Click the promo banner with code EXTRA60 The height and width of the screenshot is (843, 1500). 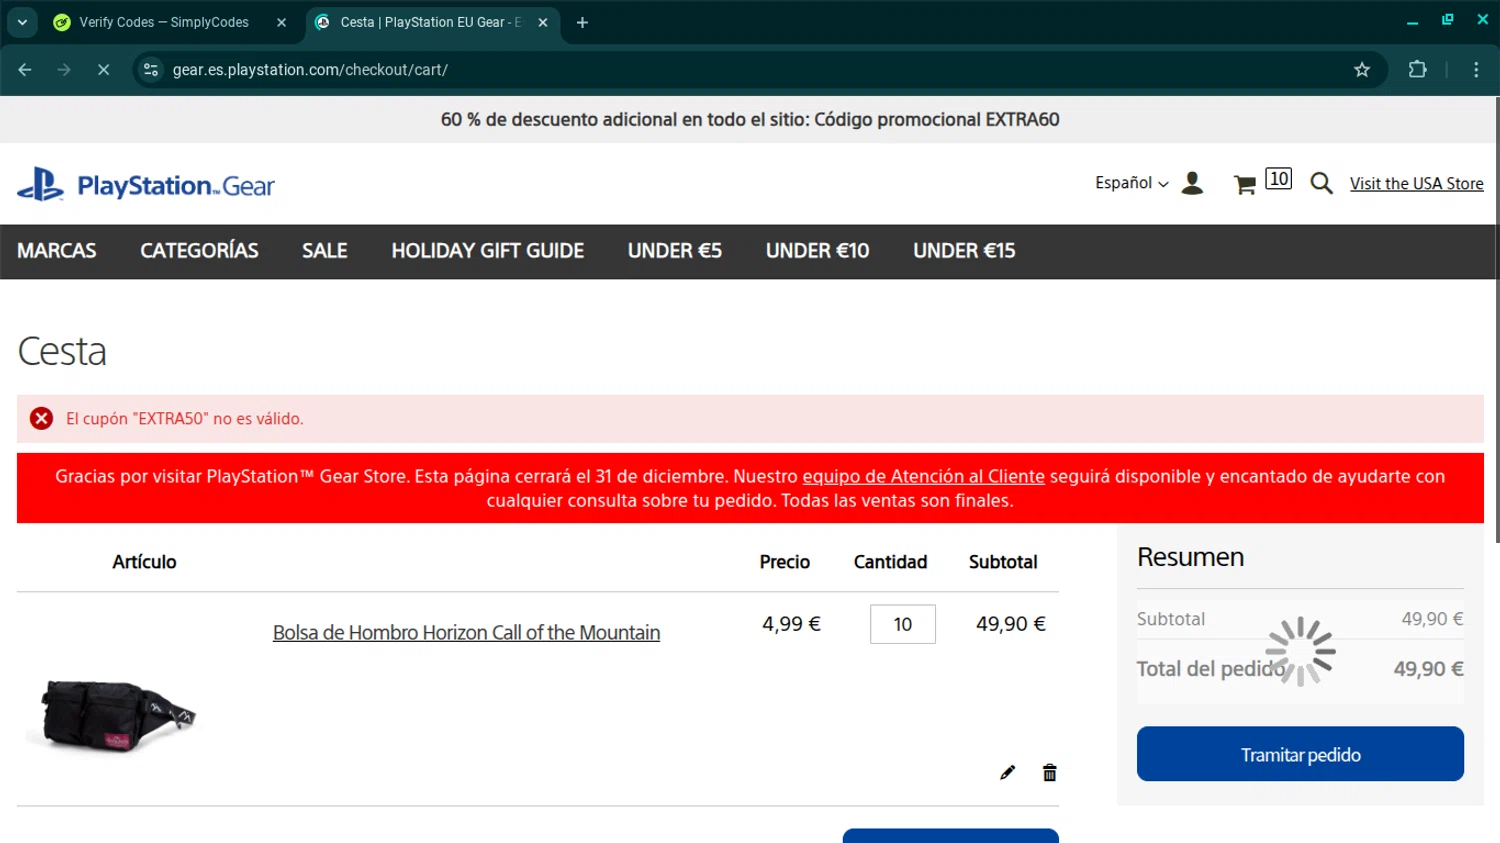pos(750,120)
